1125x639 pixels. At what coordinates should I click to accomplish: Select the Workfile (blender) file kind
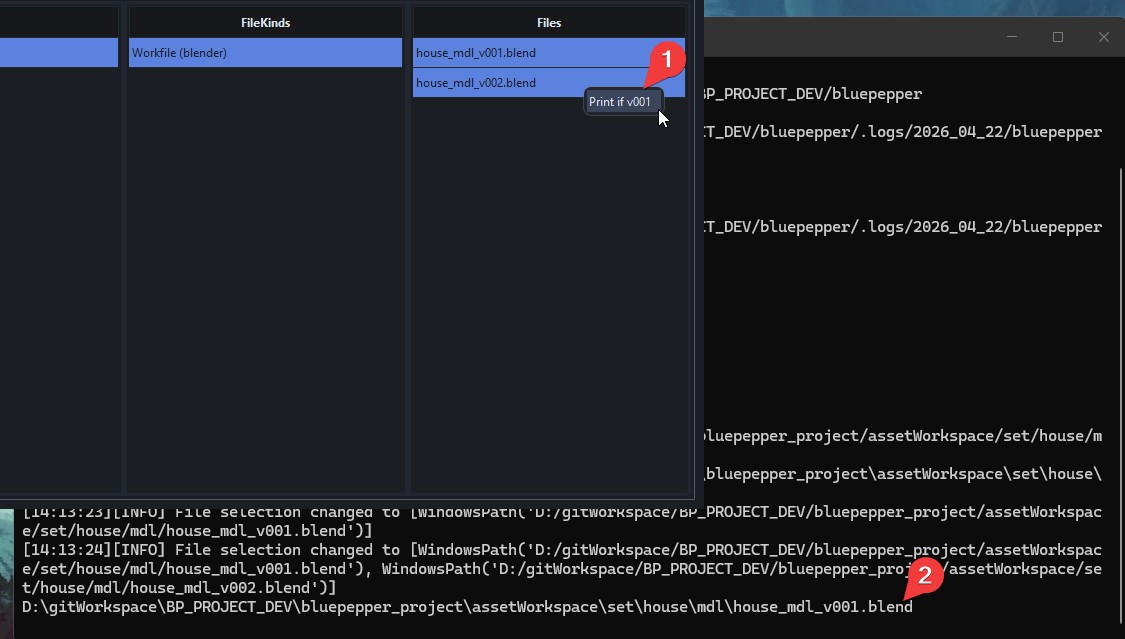tap(265, 53)
